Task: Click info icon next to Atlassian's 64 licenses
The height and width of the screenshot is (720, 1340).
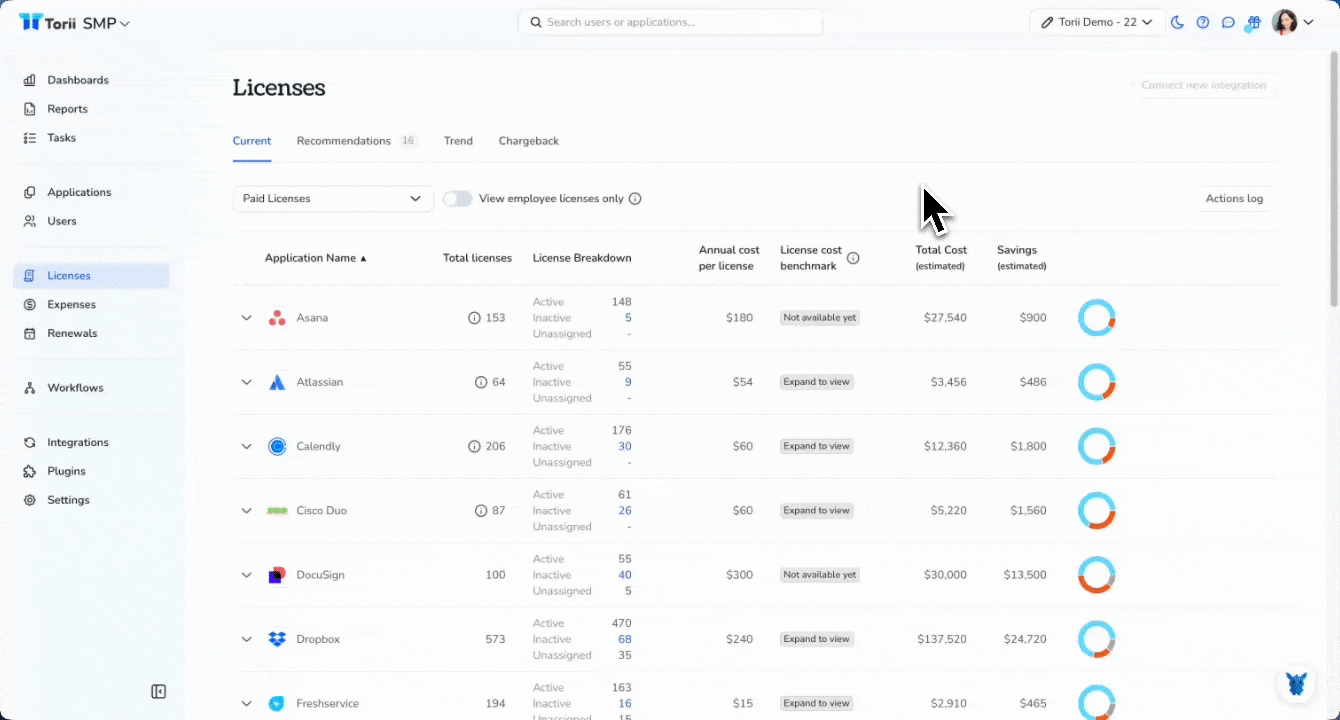Action: (x=481, y=382)
